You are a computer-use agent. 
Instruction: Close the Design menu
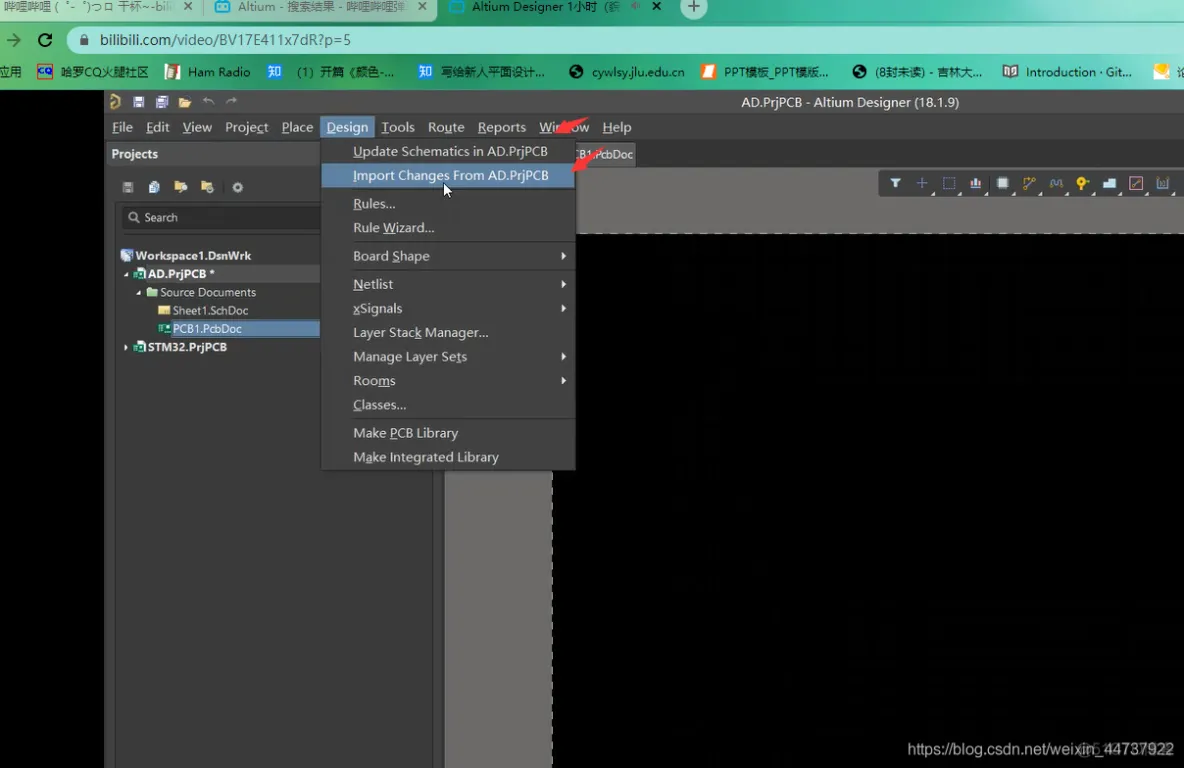pos(347,127)
